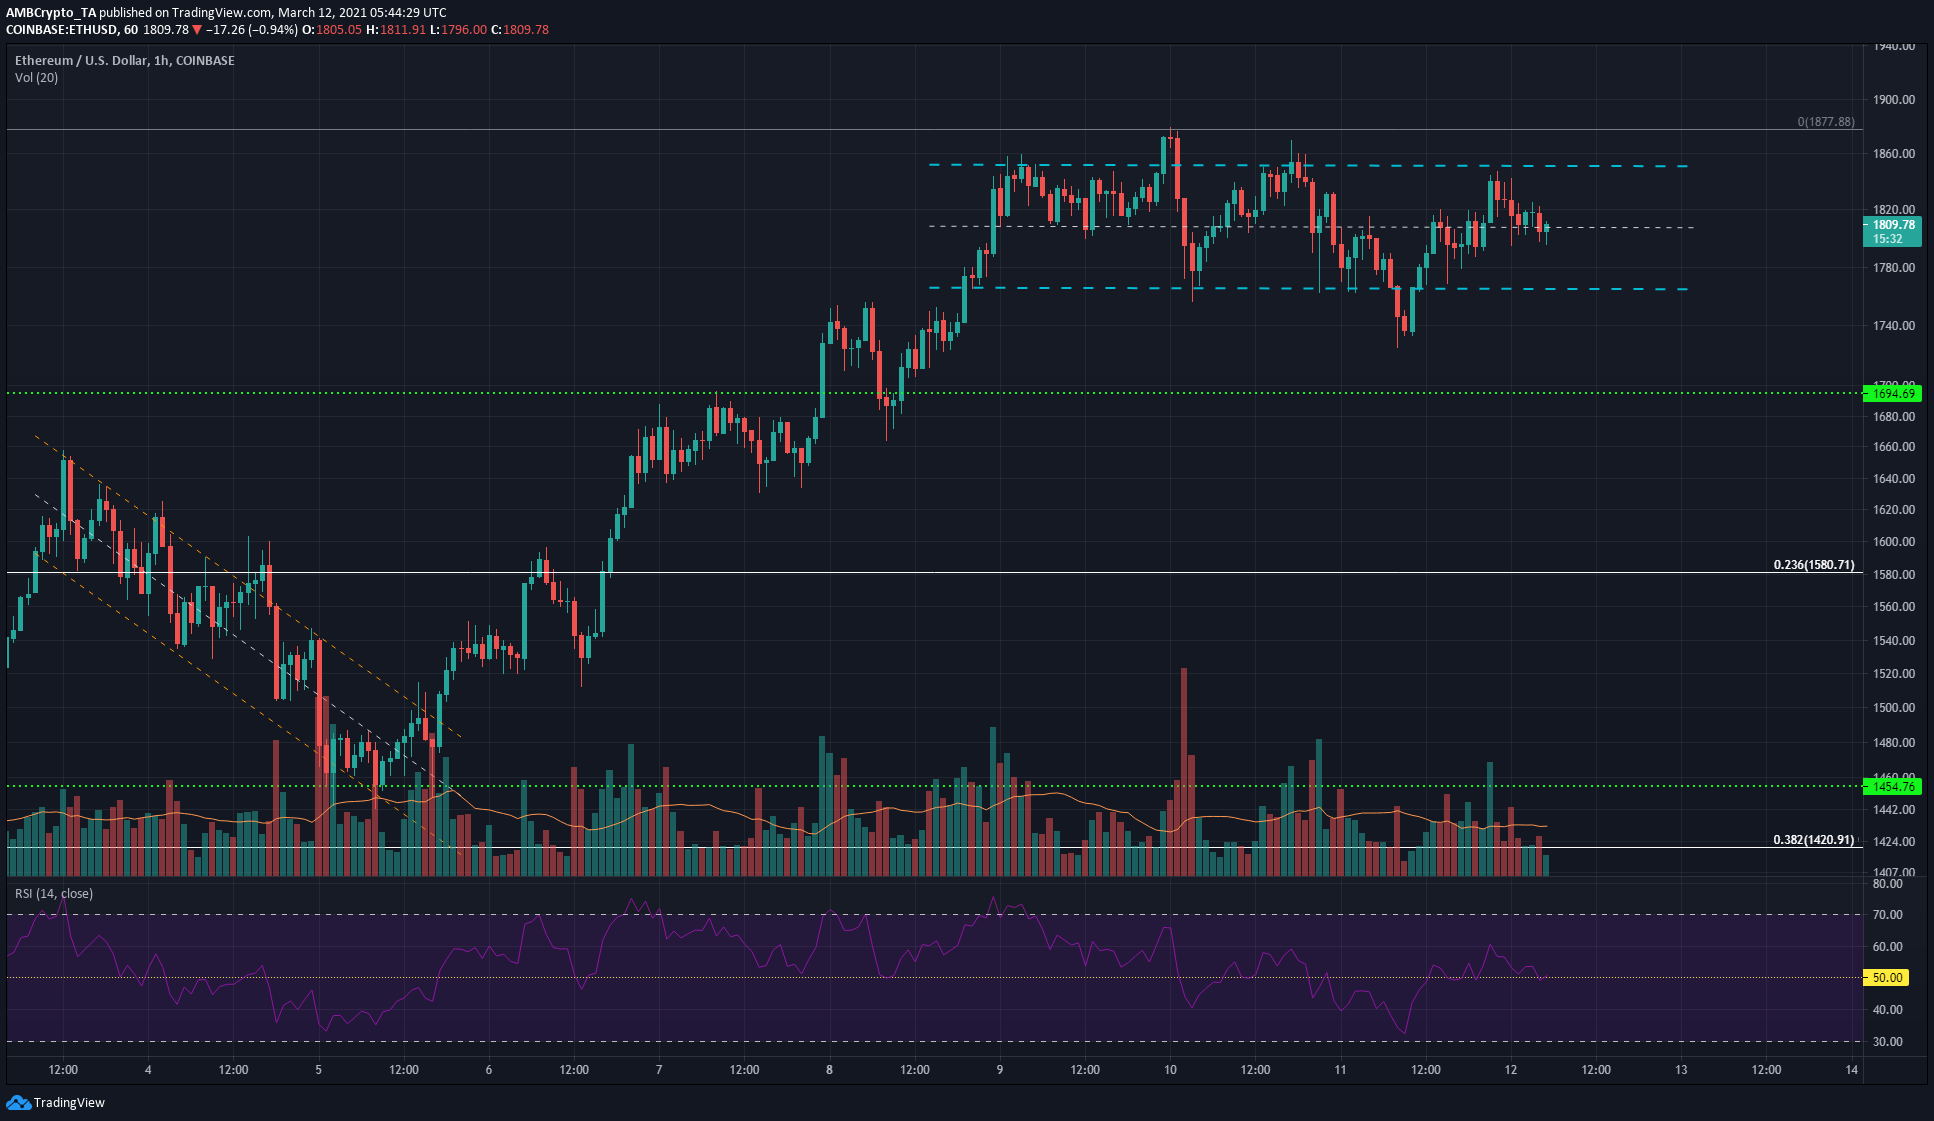Screen dimensions: 1934x1121
Task: Click the 0.382(1420.91) Fibonacci label
Action: 1813,839
